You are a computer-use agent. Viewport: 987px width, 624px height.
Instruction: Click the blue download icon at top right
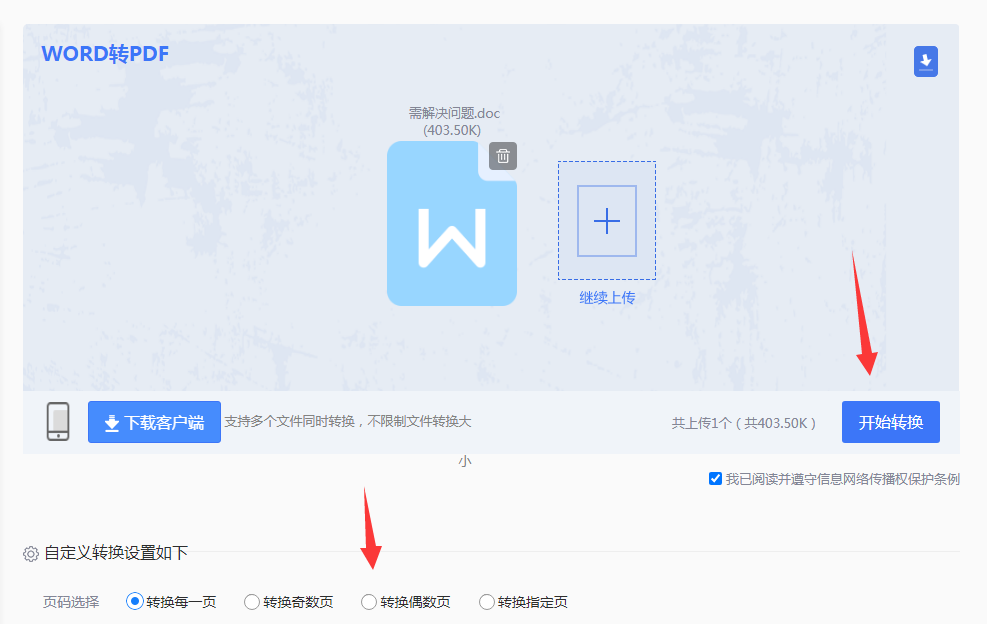coord(925,61)
